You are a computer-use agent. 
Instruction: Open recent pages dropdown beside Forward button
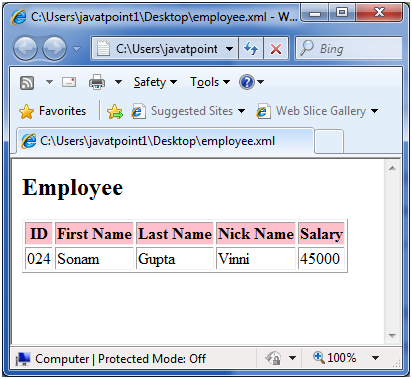point(77,49)
